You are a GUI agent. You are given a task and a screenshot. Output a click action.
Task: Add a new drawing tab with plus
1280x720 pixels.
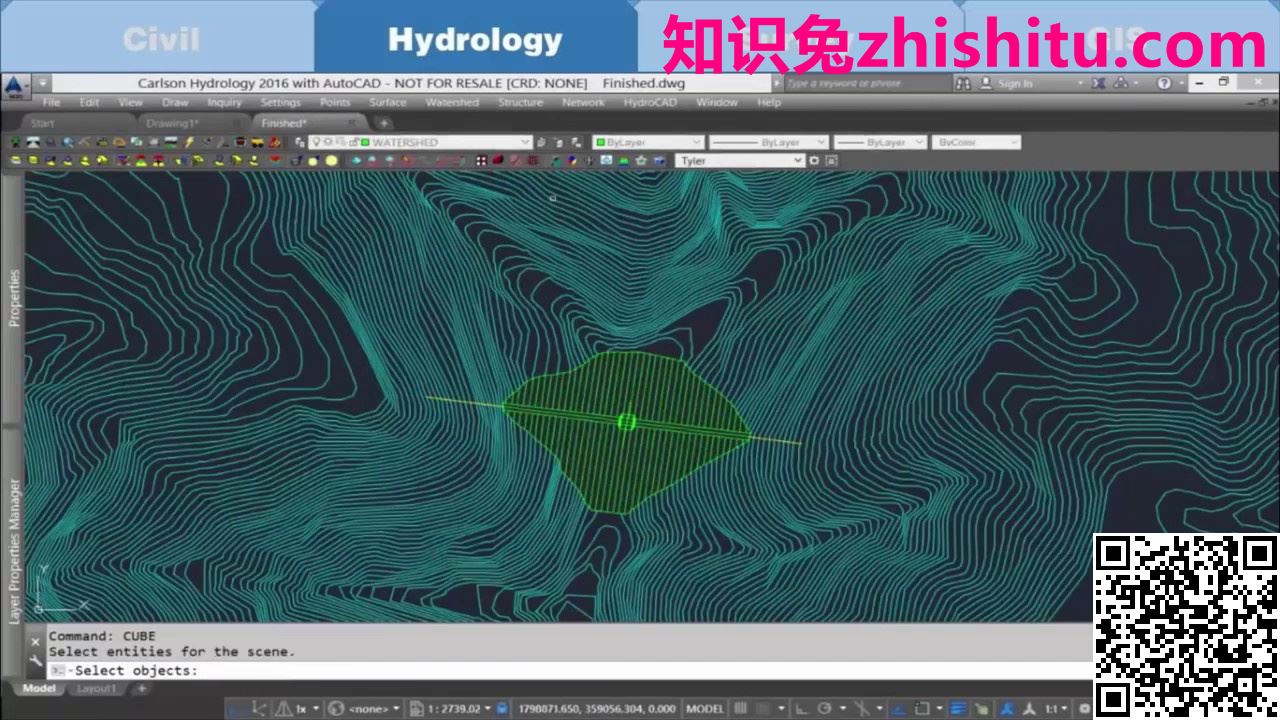[383, 123]
